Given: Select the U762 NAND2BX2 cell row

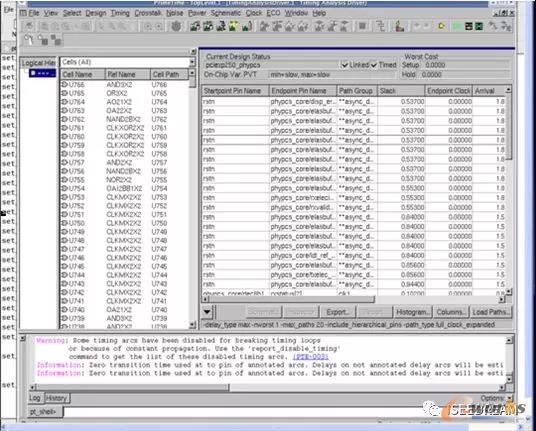Looking at the screenshot, I should tap(125, 119).
